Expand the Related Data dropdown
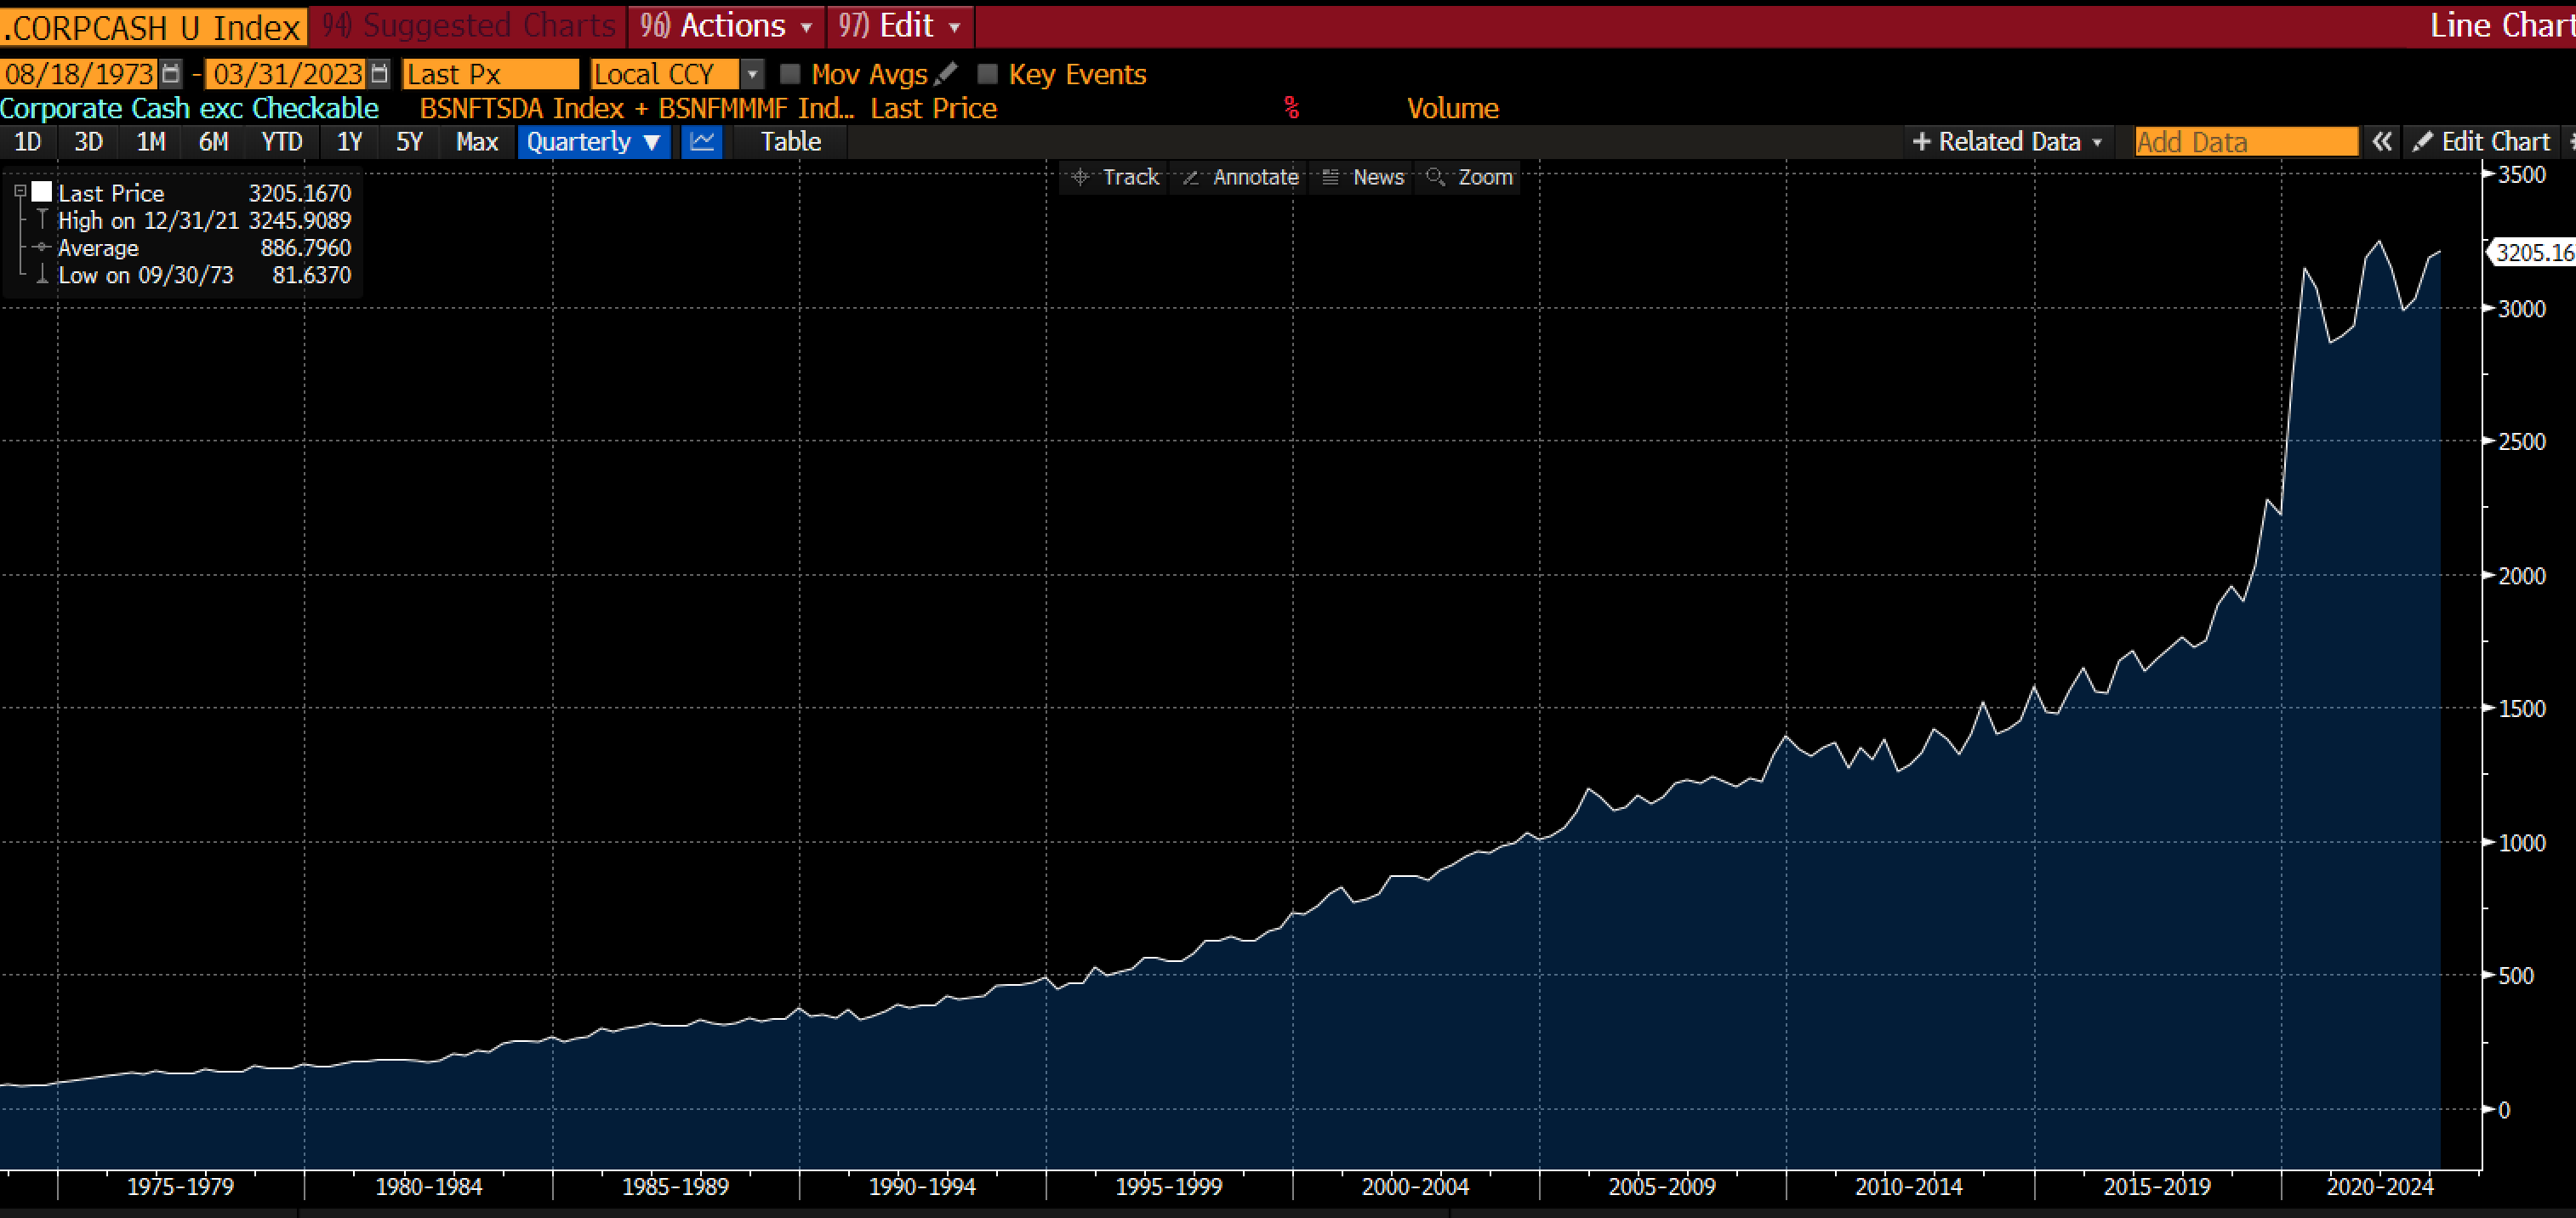This screenshot has height=1218, width=2576. coord(2009,142)
